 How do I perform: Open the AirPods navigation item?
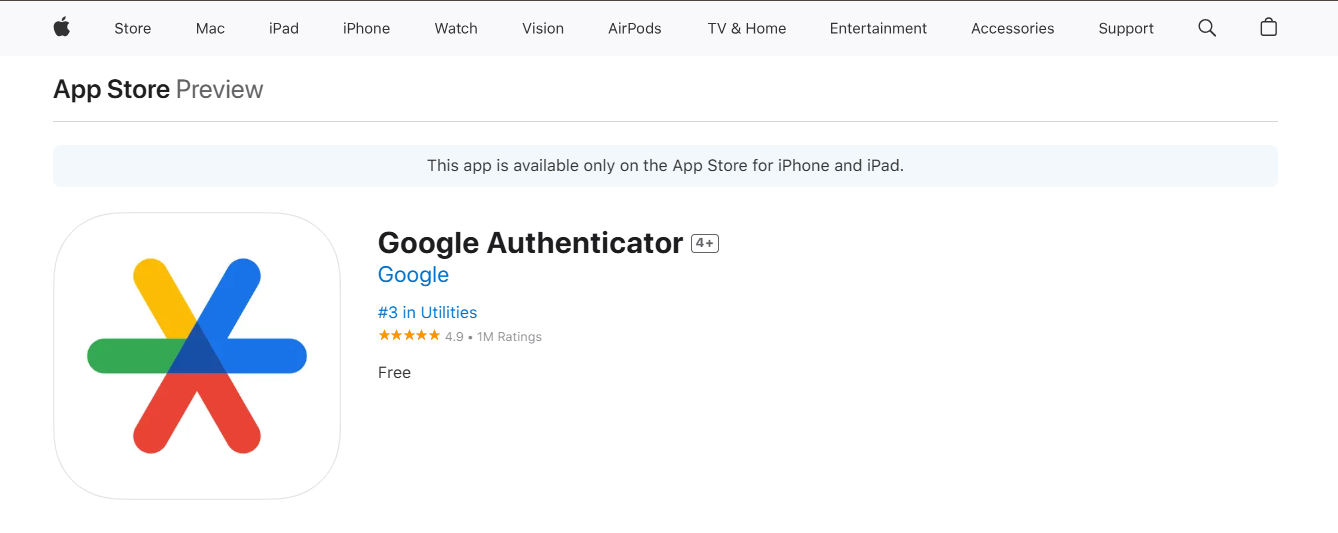click(635, 28)
